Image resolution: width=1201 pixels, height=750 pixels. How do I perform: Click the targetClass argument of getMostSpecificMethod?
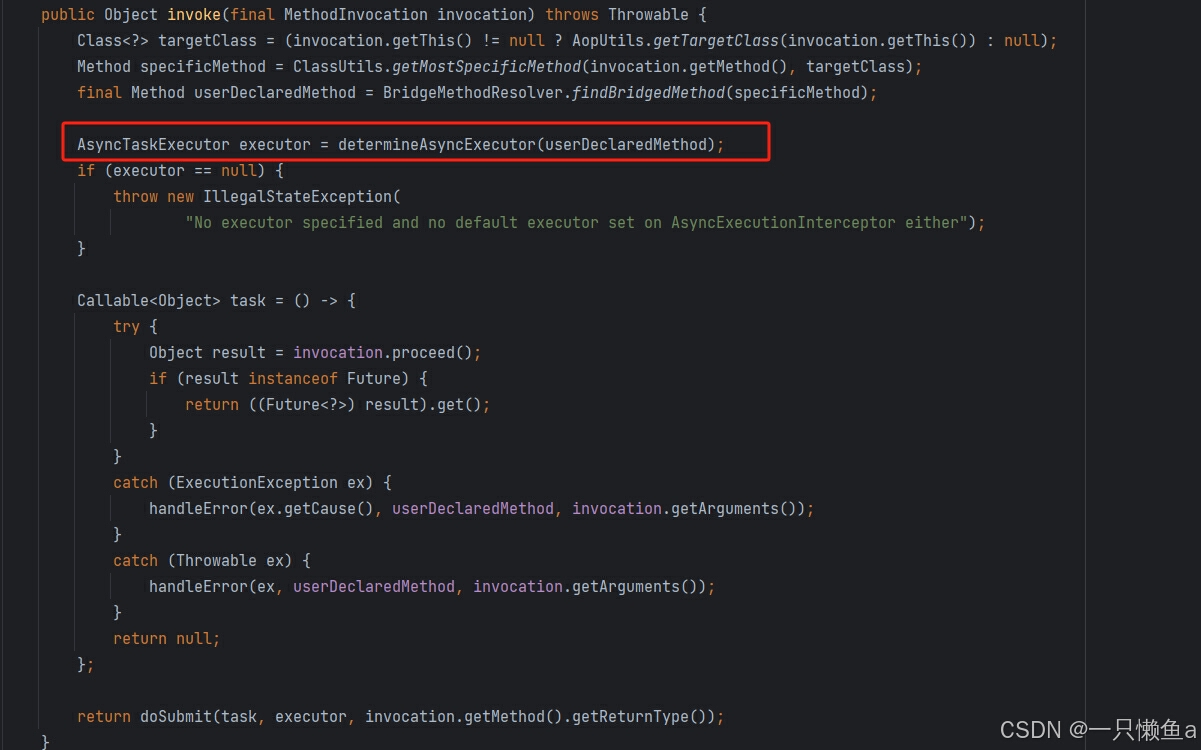click(855, 66)
